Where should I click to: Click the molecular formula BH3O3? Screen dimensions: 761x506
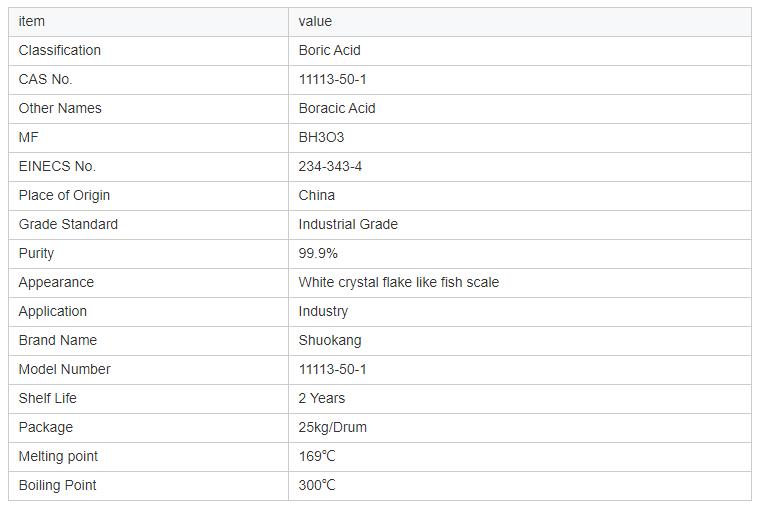click(x=321, y=137)
